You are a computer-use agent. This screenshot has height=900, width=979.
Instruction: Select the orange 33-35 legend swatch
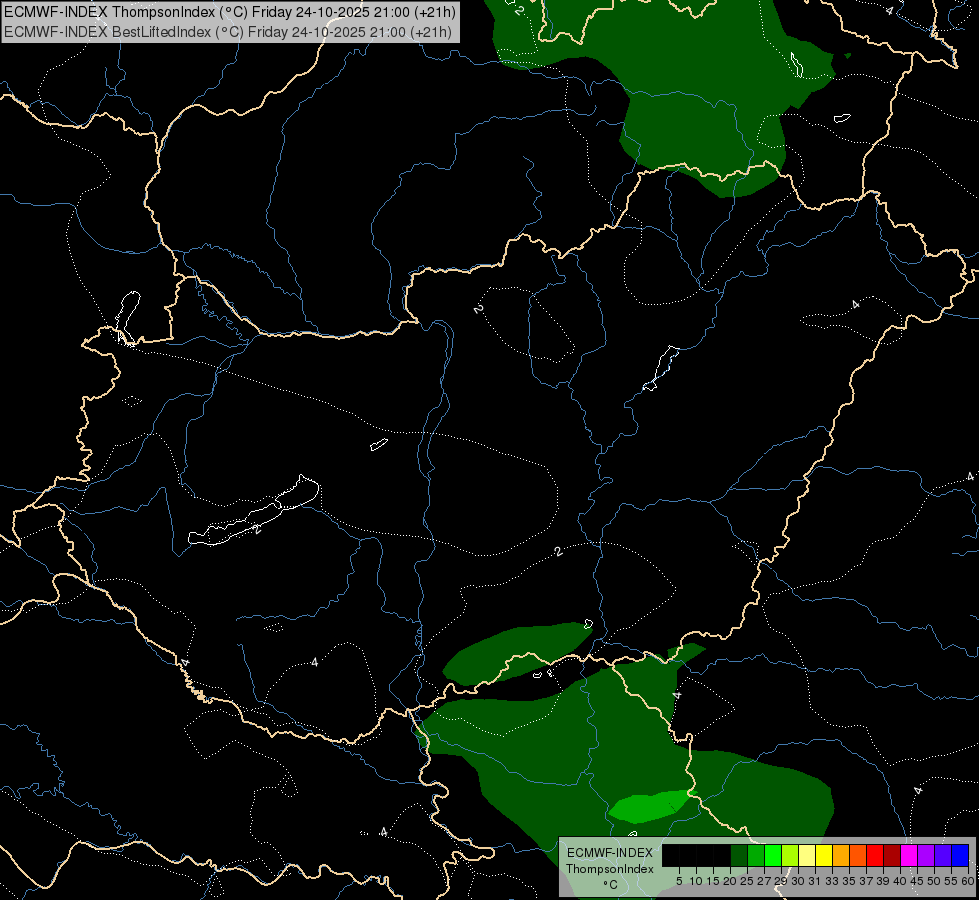(841, 855)
